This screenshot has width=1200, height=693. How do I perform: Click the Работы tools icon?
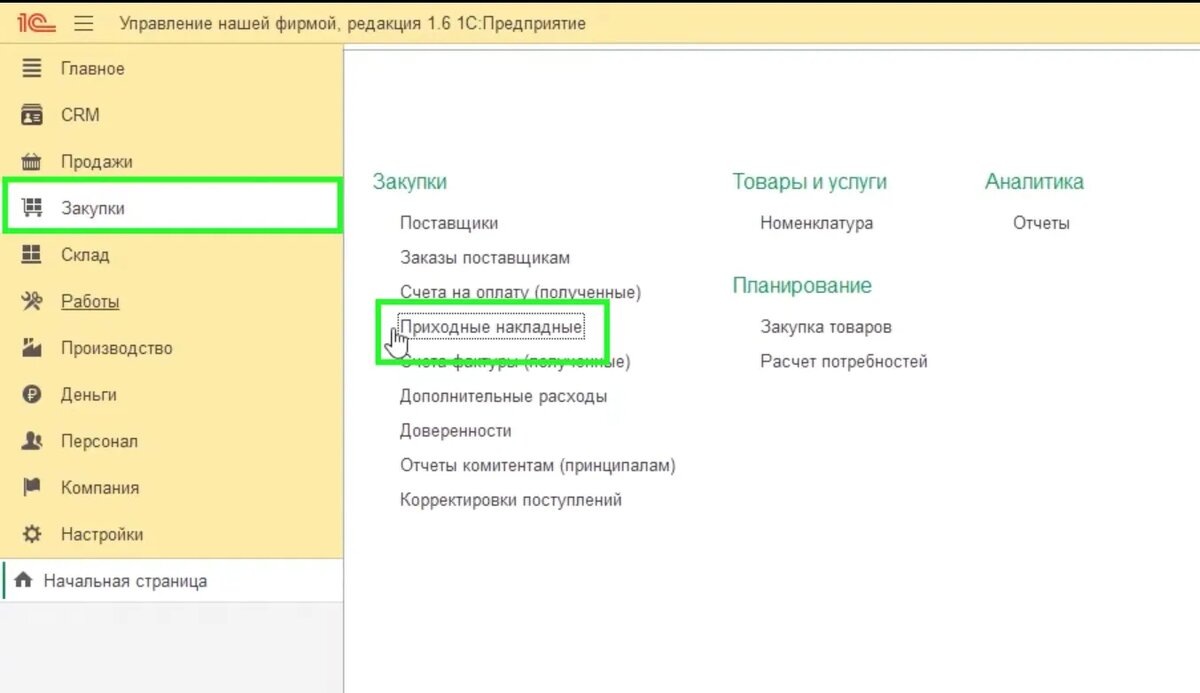pos(33,301)
